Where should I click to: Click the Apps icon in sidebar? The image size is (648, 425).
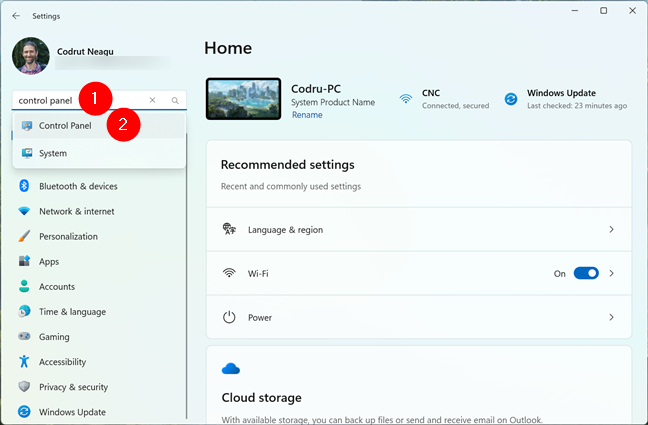[x=24, y=261]
